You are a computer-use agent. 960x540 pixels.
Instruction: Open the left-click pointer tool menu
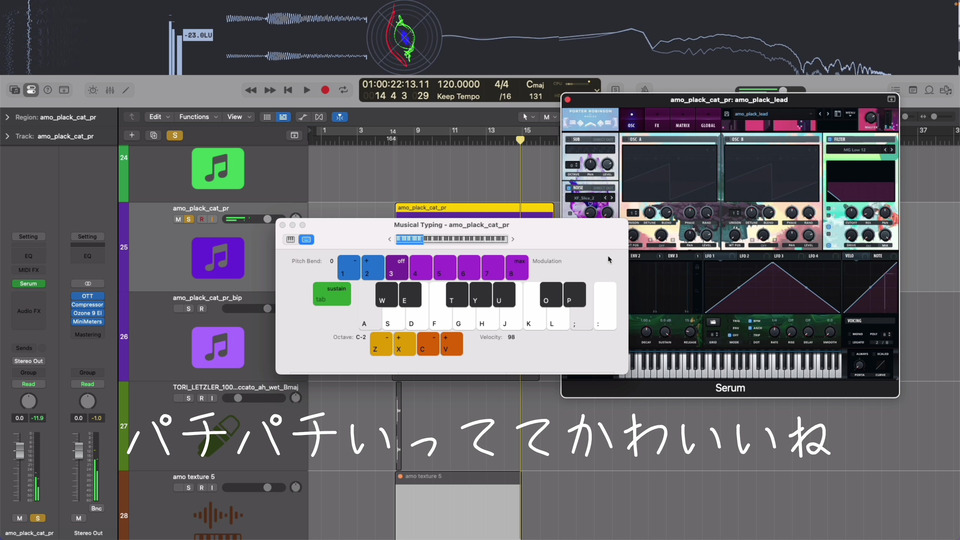(x=526, y=117)
